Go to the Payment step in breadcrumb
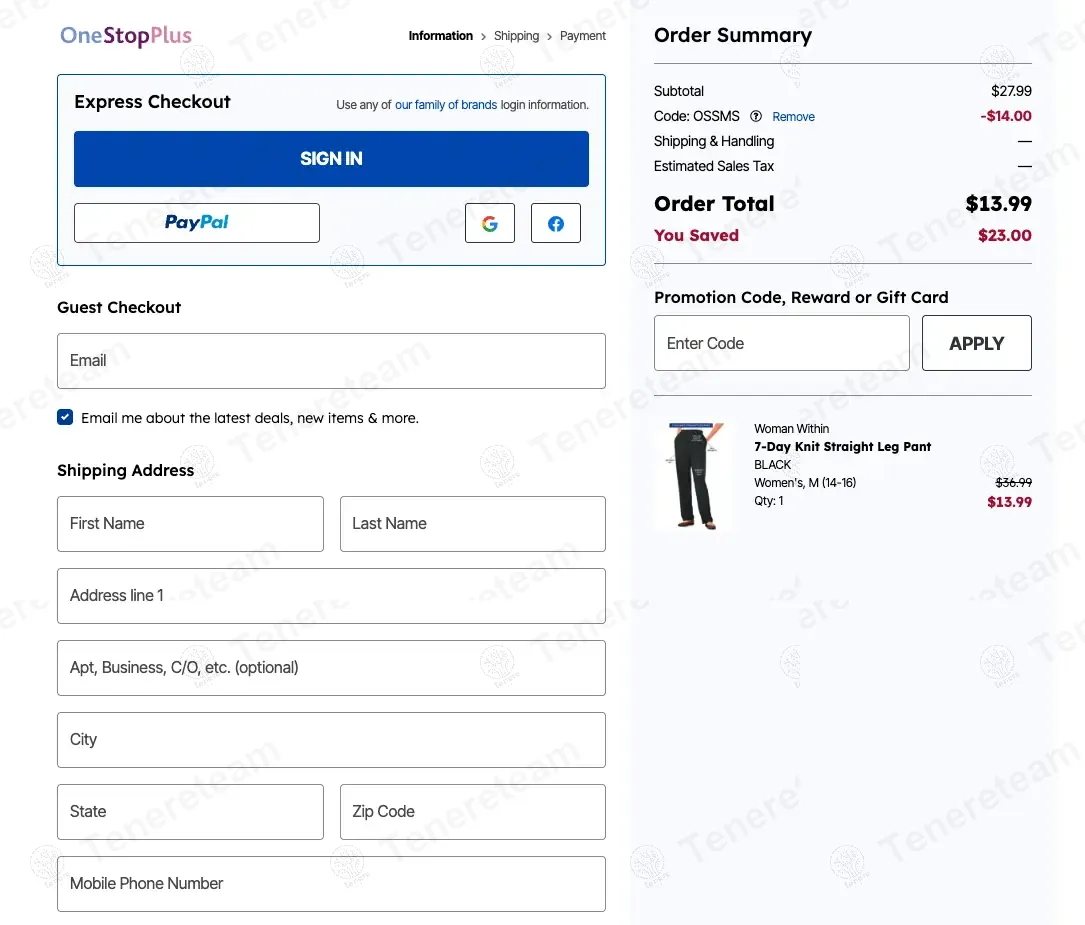This screenshot has width=1085, height=925. click(583, 36)
